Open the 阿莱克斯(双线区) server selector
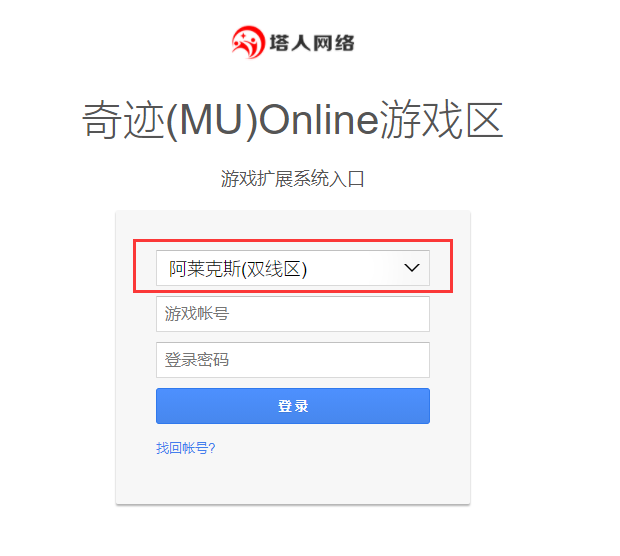Image resolution: width=620 pixels, height=556 pixels. (293, 268)
